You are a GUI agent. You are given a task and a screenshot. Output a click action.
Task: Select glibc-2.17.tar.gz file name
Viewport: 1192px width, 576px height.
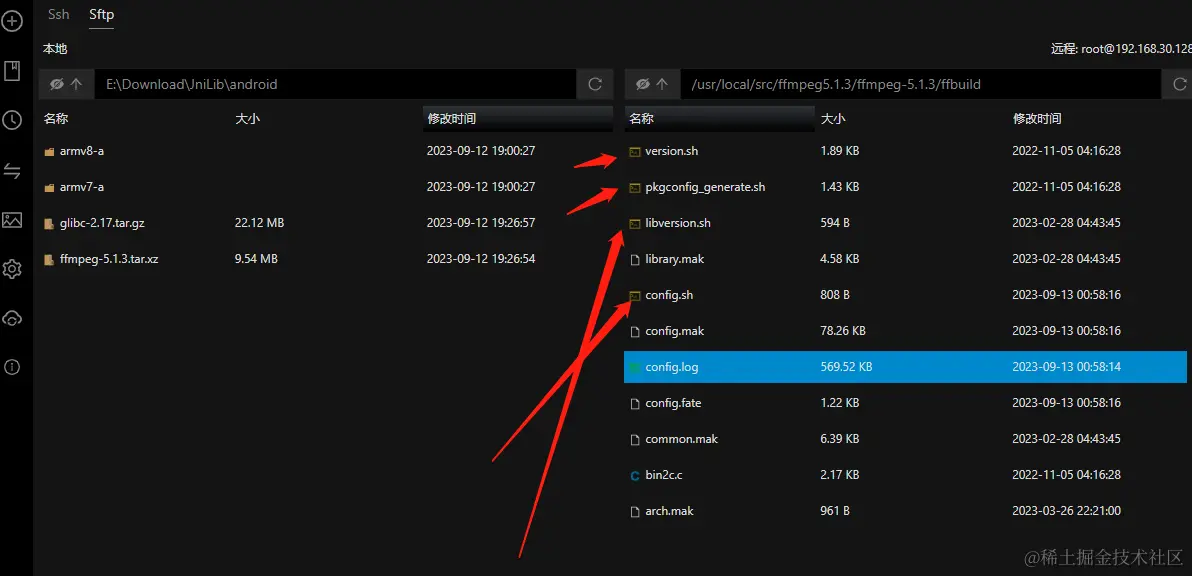103,223
